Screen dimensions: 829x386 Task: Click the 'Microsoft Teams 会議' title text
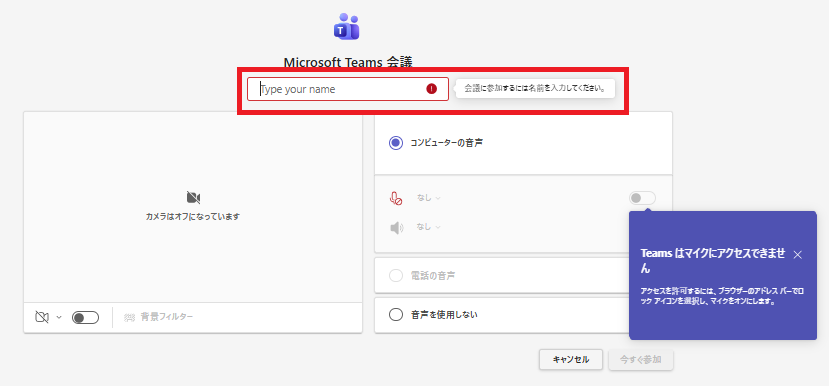coord(348,62)
